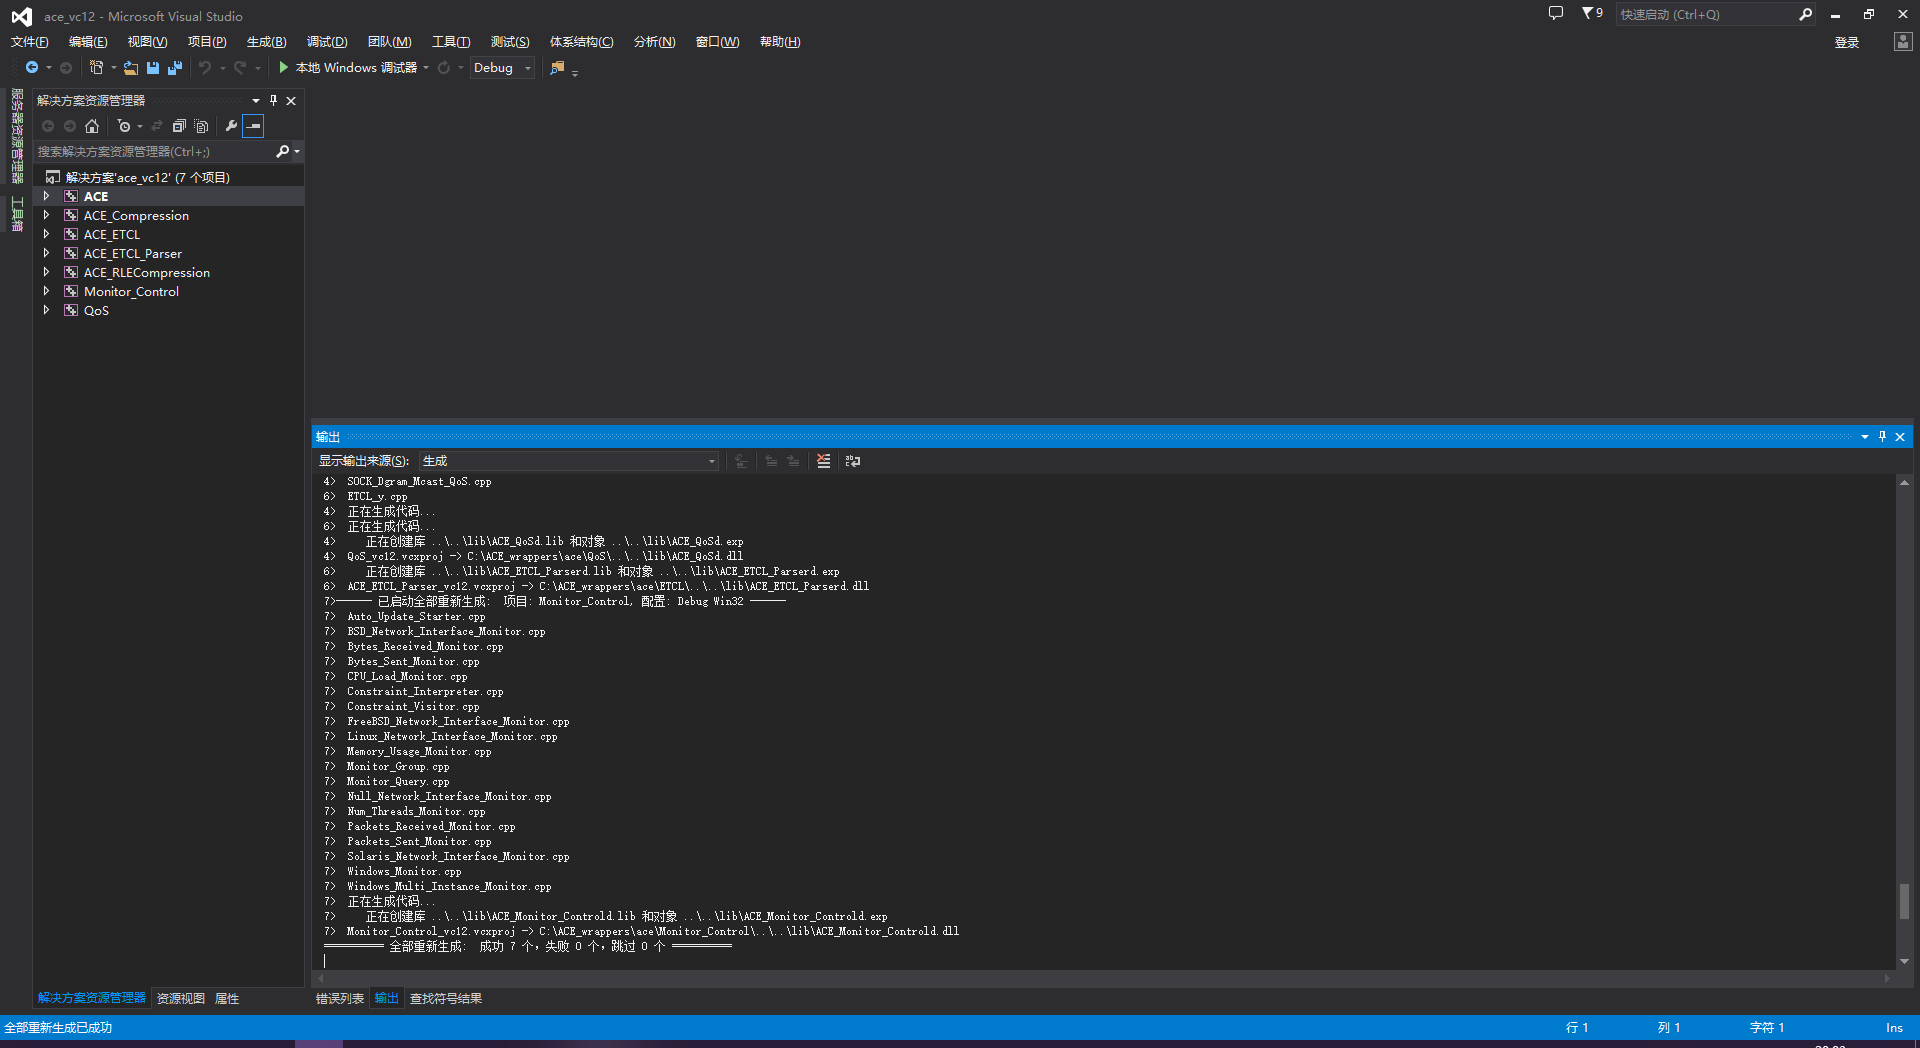The height and width of the screenshot is (1048, 1920).
Task: Clear all output messages
Action: click(823, 461)
